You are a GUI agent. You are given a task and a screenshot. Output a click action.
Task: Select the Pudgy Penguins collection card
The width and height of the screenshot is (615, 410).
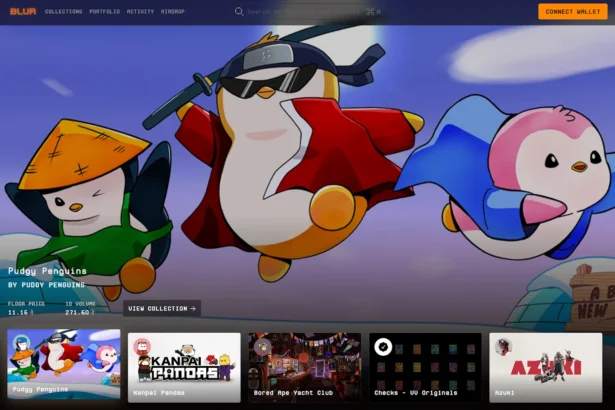click(64, 364)
